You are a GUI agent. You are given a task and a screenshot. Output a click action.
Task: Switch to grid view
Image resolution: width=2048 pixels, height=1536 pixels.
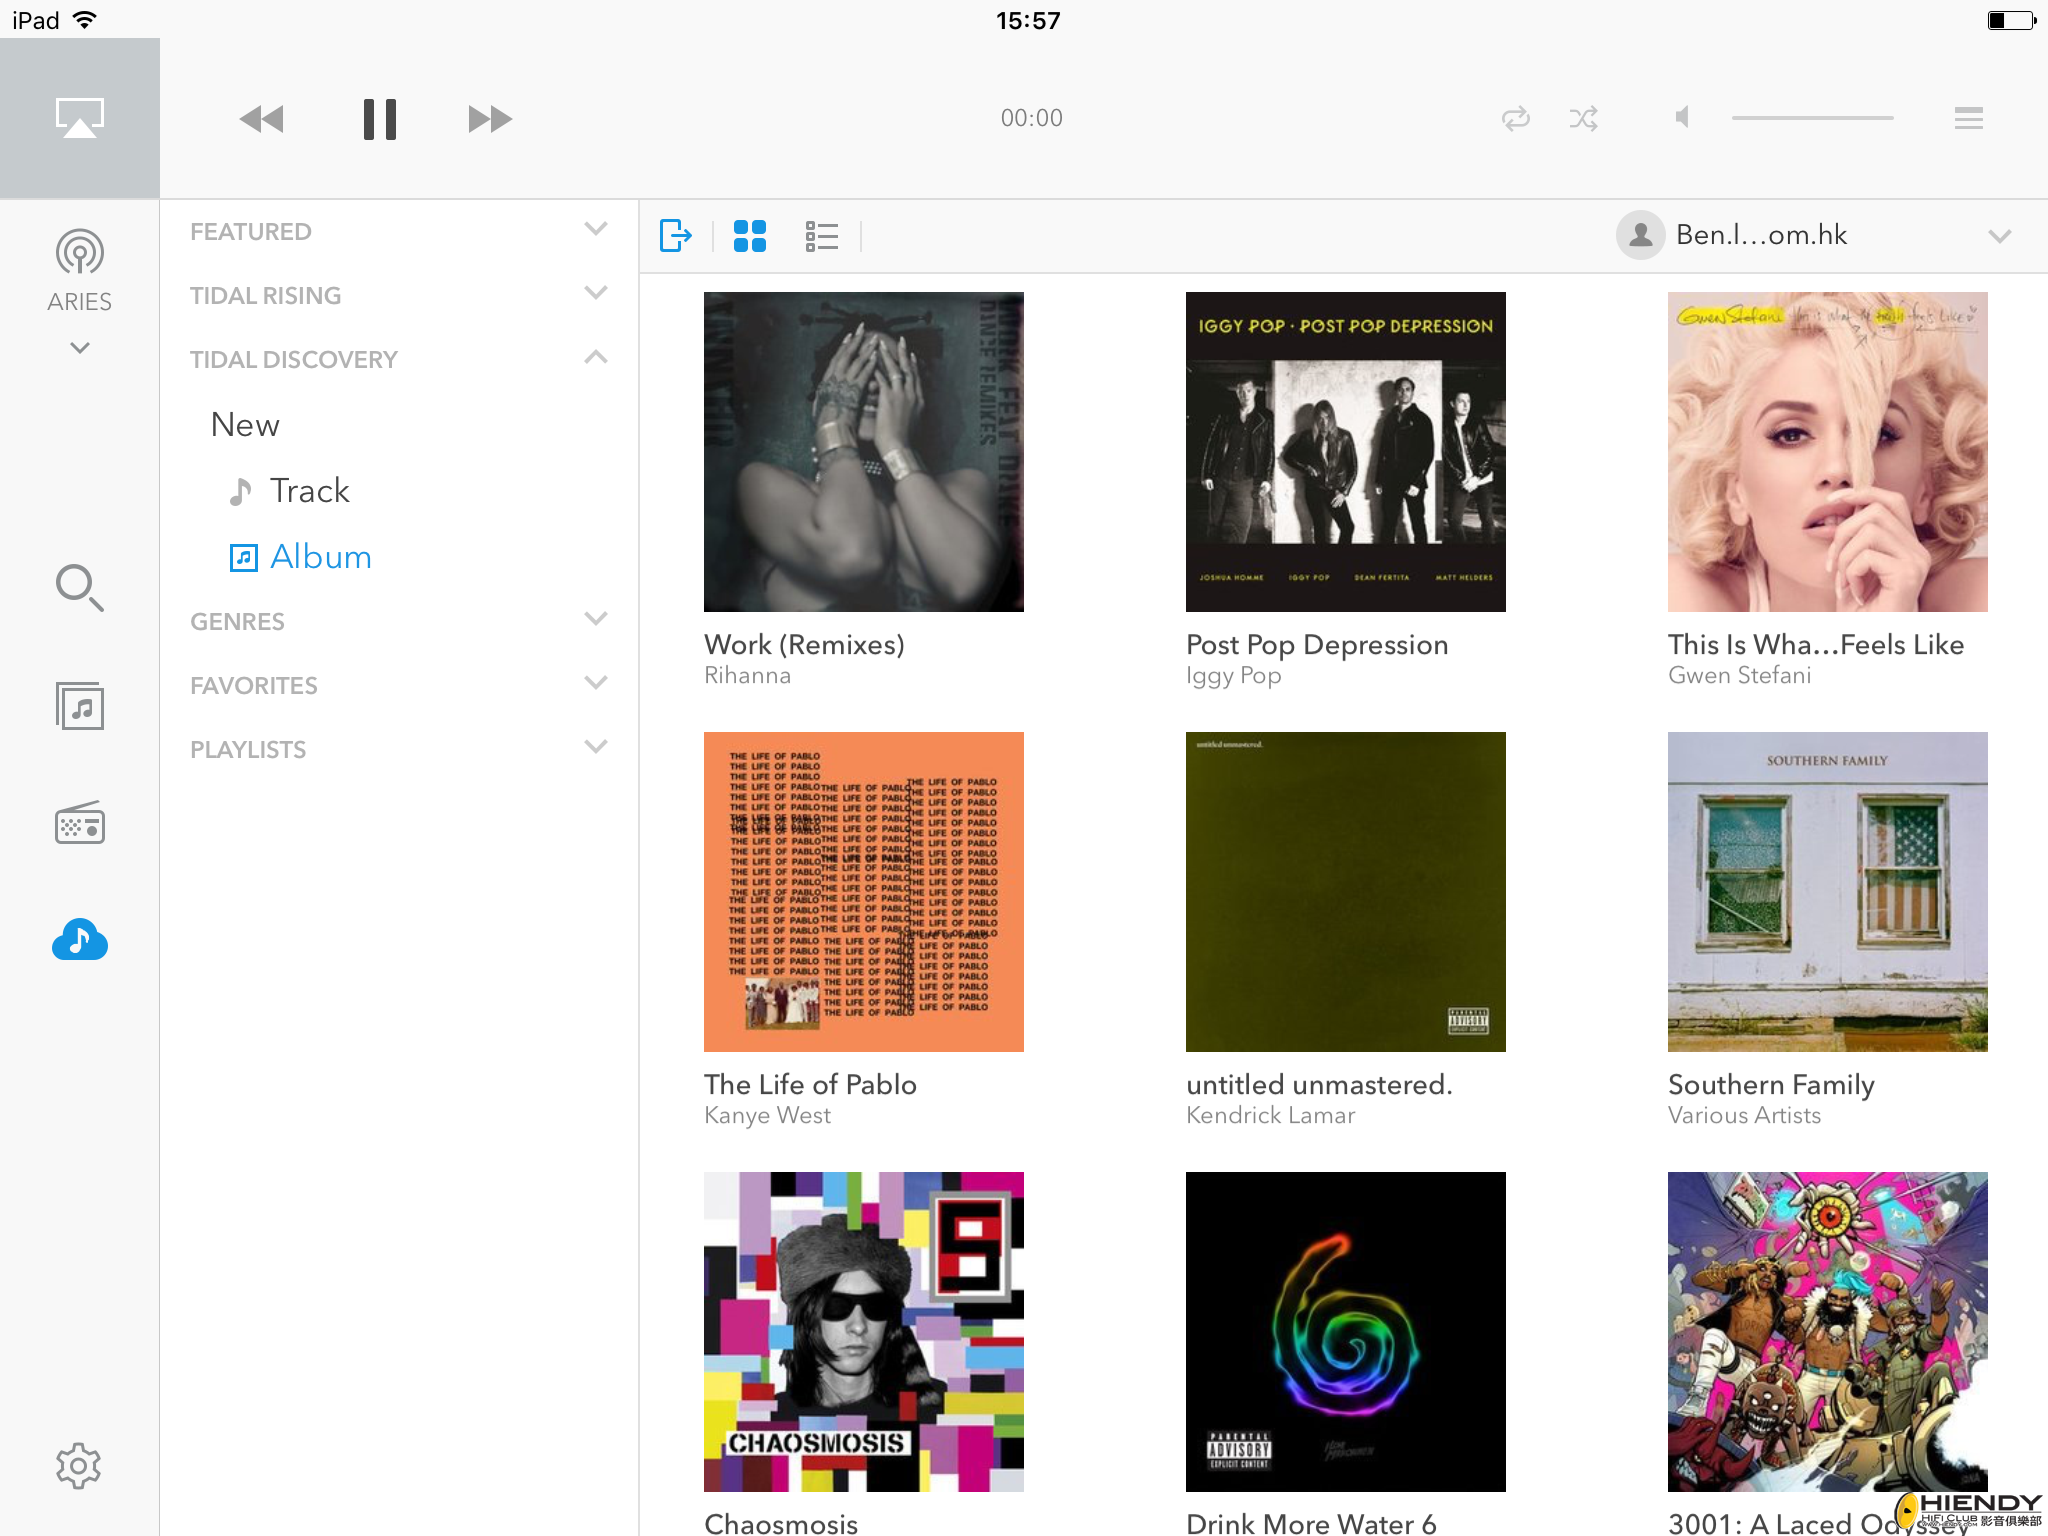750,236
